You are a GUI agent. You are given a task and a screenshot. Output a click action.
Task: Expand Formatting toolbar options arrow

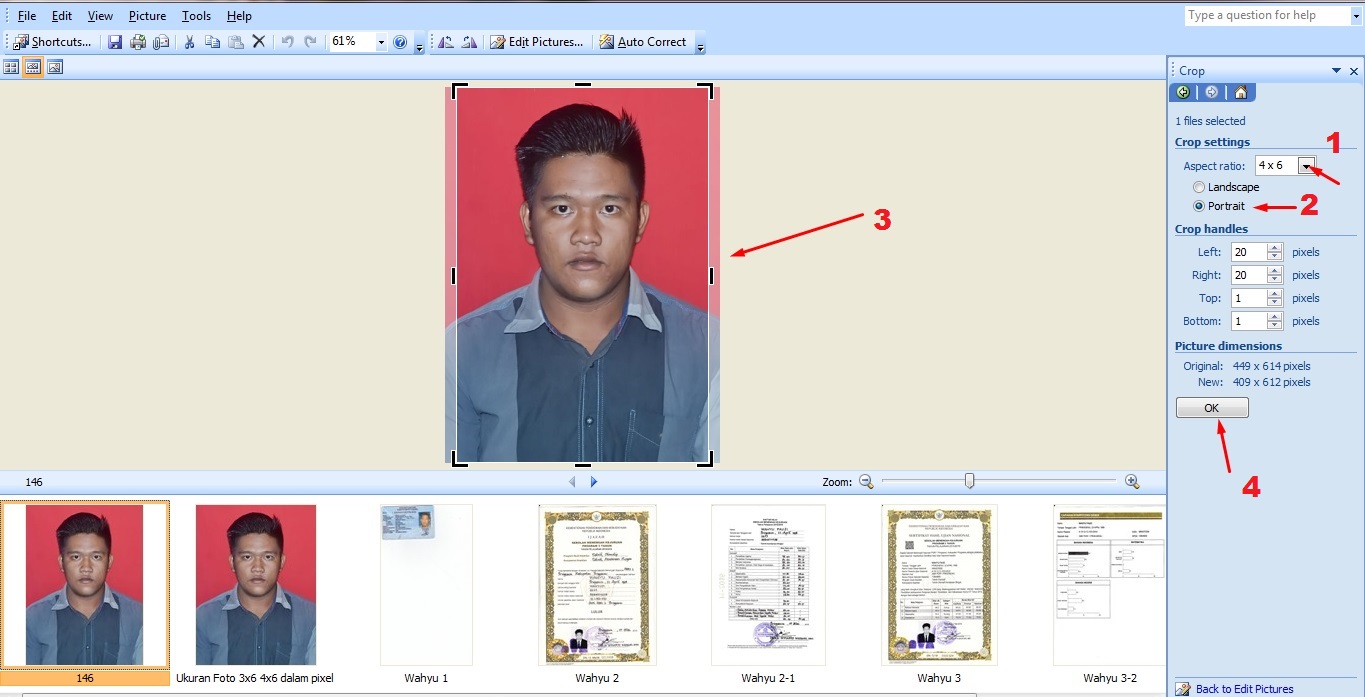click(700, 45)
